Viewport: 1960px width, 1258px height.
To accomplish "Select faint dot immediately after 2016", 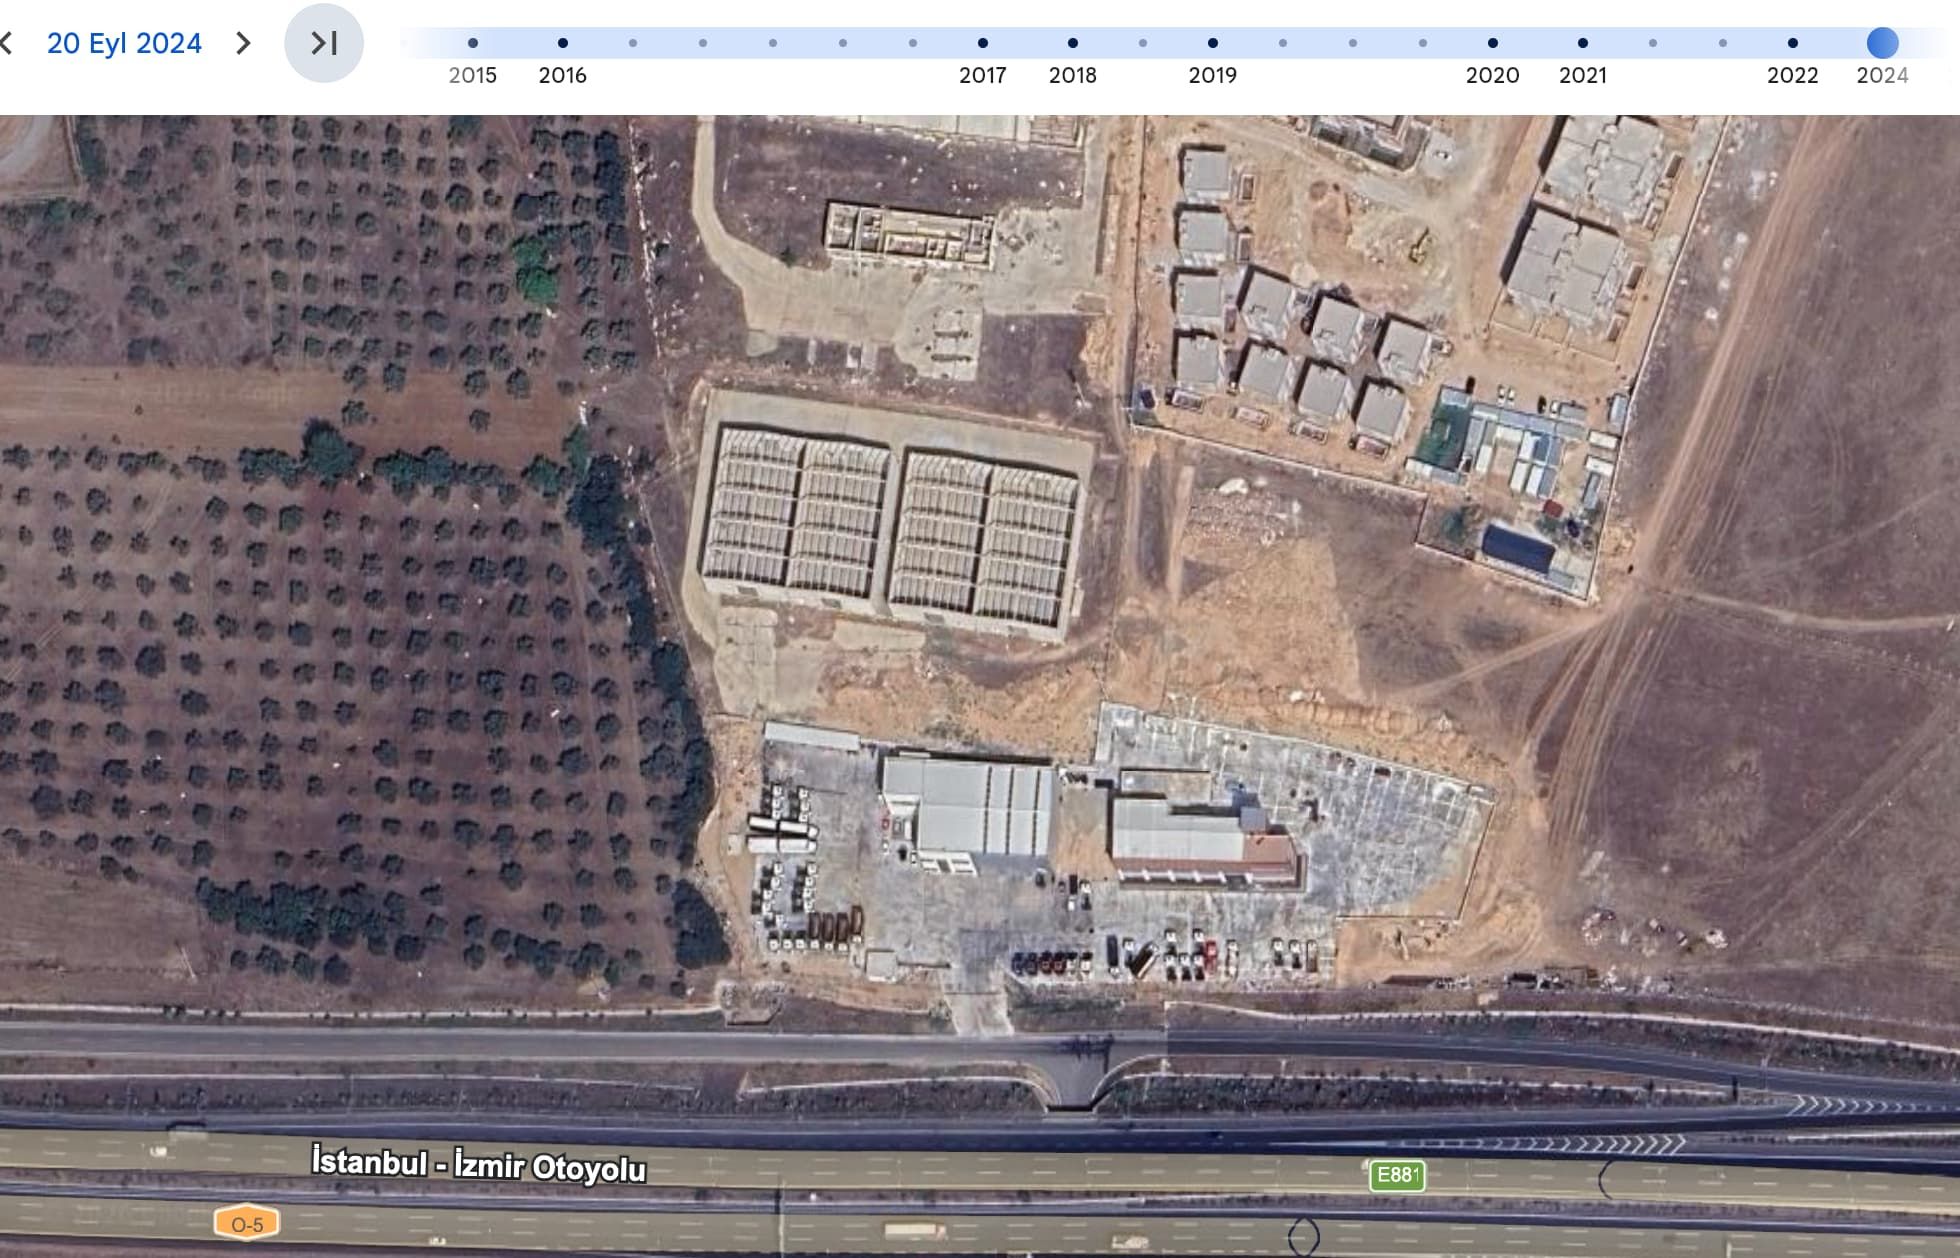I will pyautogui.click(x=633, y=43).
